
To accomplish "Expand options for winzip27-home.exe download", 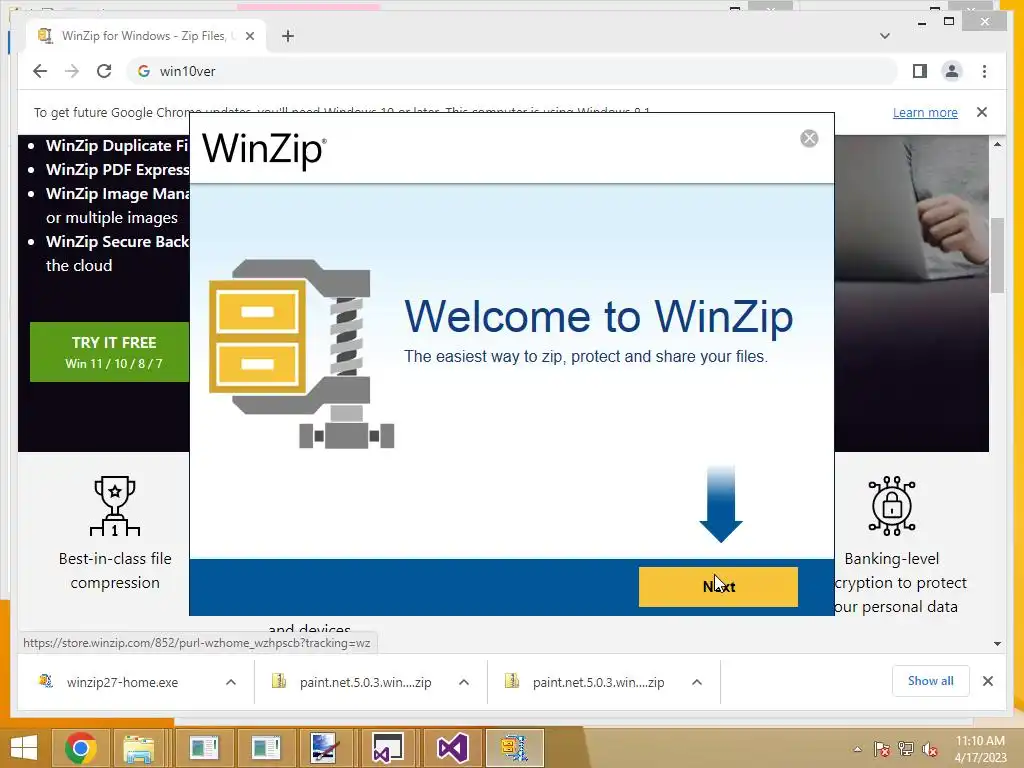I will 231,682.
